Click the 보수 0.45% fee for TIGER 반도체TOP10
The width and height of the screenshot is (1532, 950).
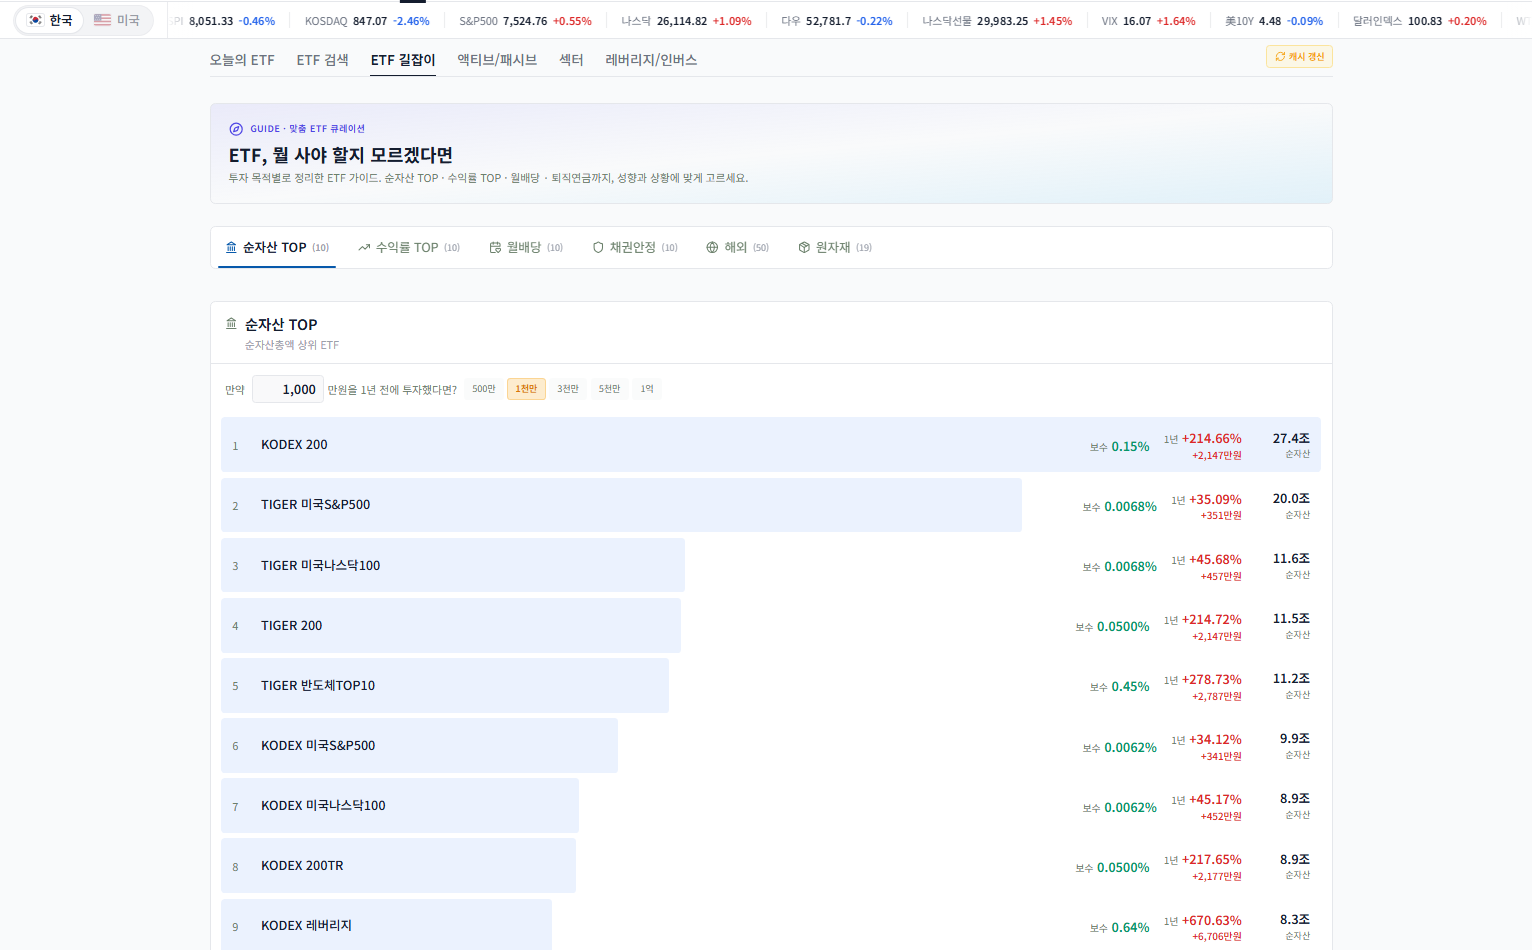coord(1119,687)
